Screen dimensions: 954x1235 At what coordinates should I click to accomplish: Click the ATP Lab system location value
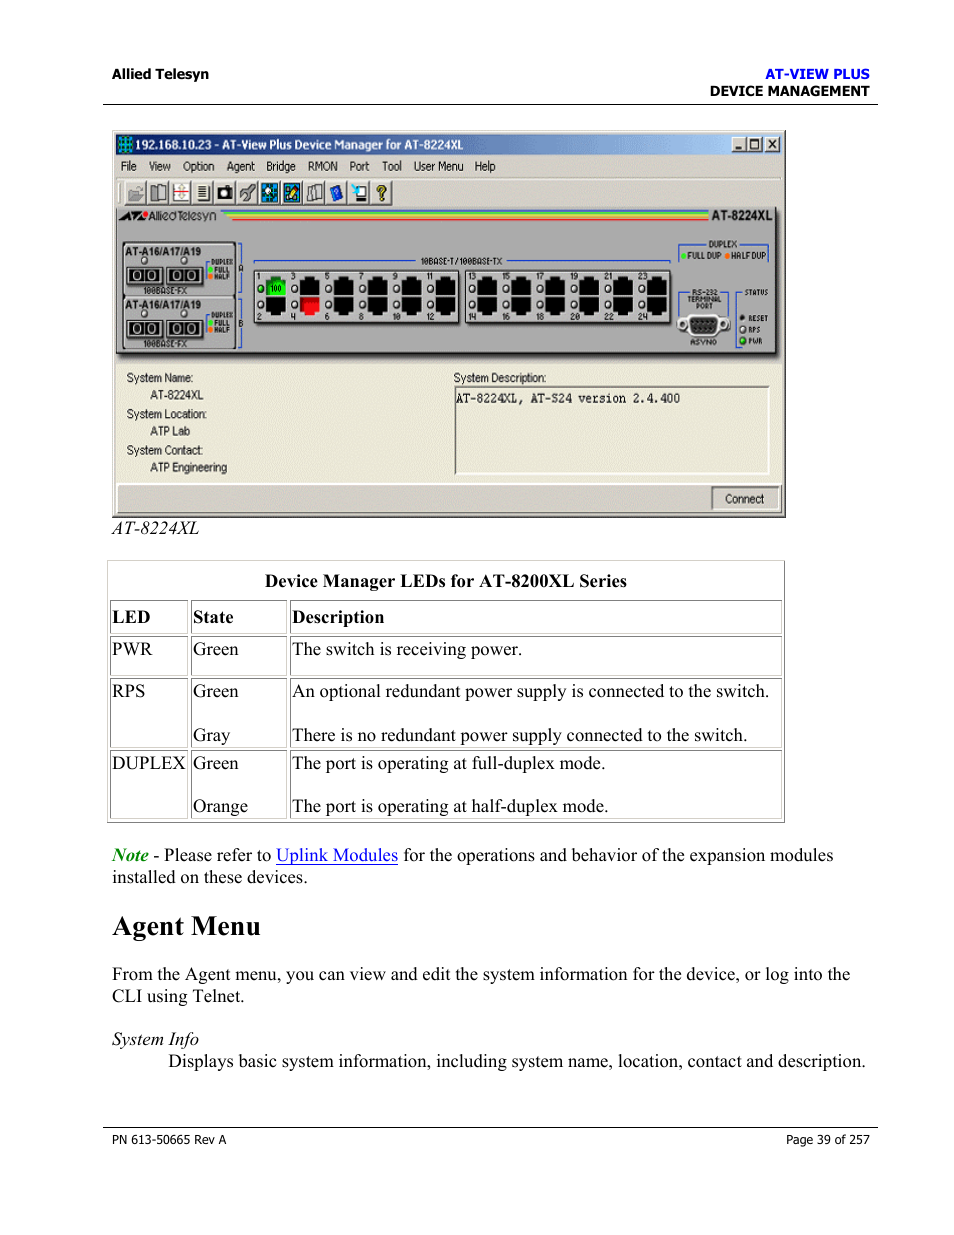pyautogui.click(x=170, y=431)
